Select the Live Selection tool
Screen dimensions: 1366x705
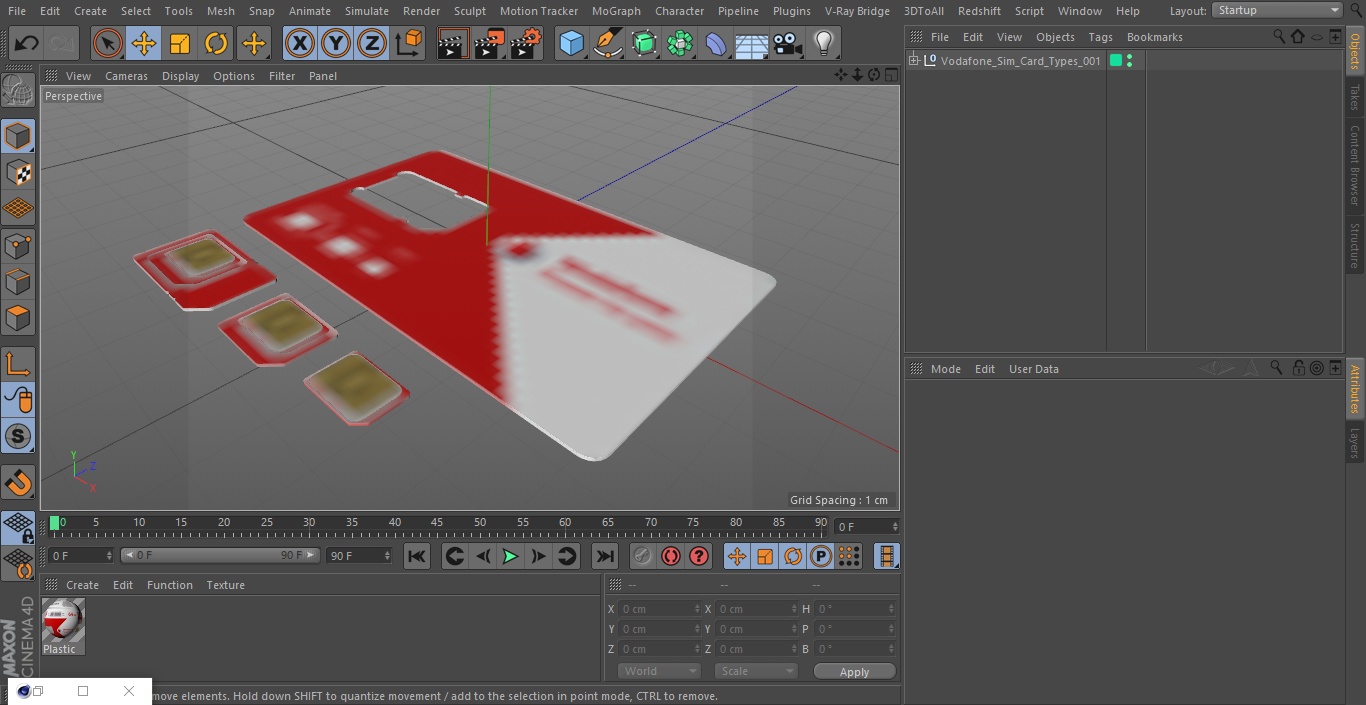[108, 43]
